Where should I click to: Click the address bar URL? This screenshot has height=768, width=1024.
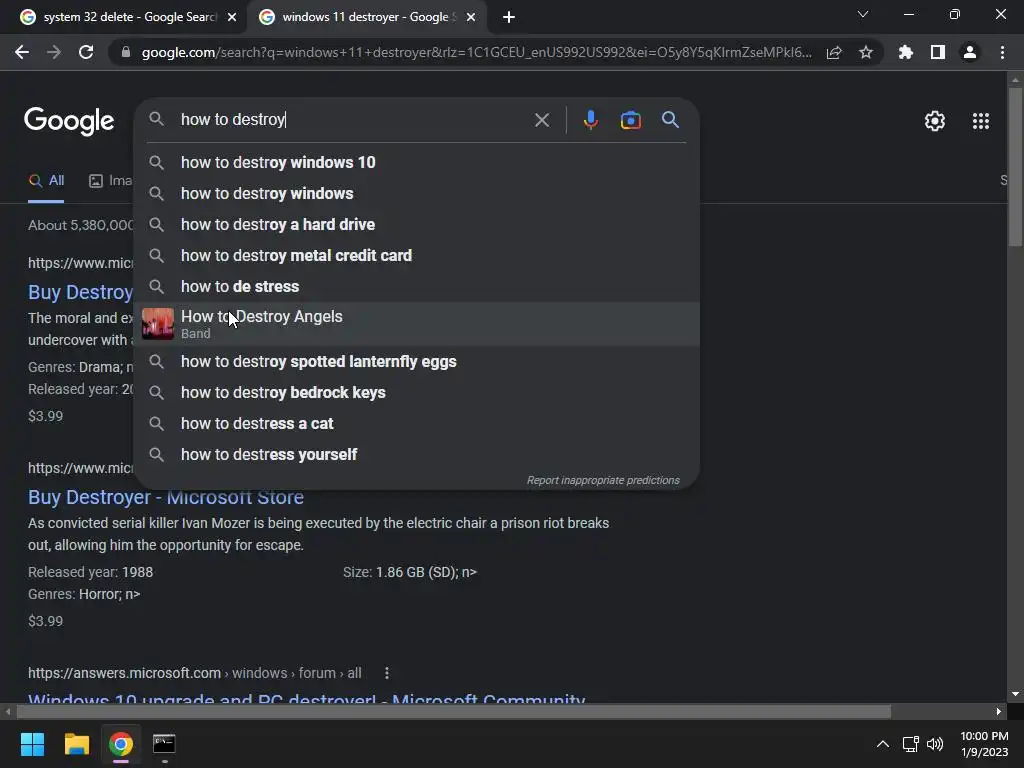coord(477,52)
